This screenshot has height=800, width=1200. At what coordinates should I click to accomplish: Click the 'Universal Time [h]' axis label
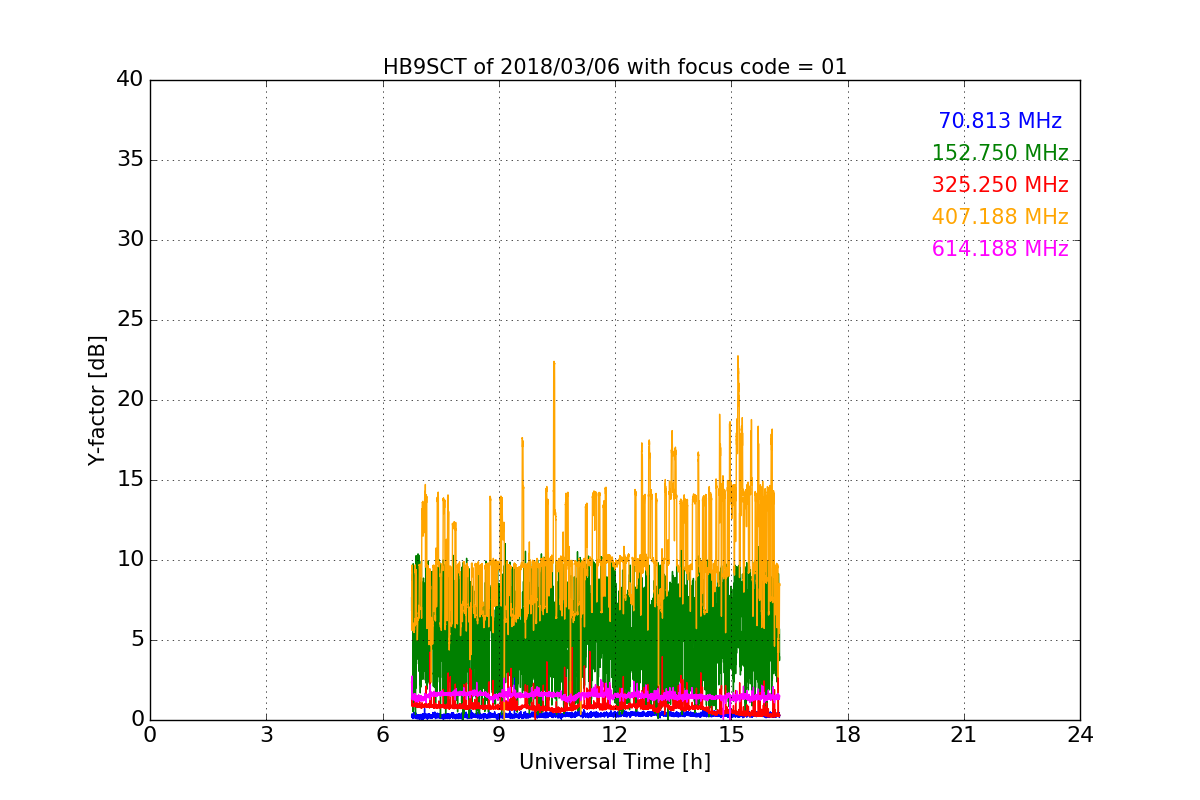point(615,762)
